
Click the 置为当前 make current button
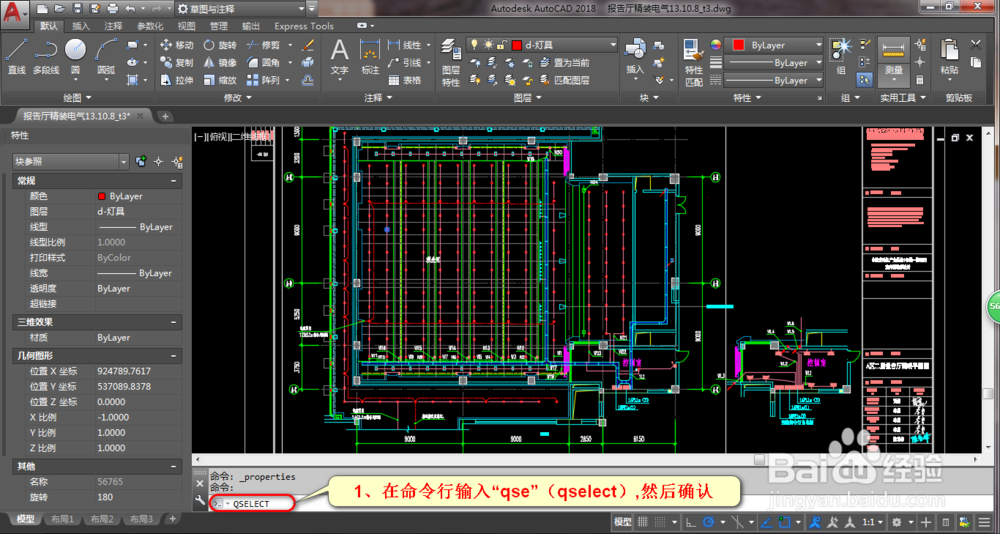pyautogui.click(x=564, y=63)
